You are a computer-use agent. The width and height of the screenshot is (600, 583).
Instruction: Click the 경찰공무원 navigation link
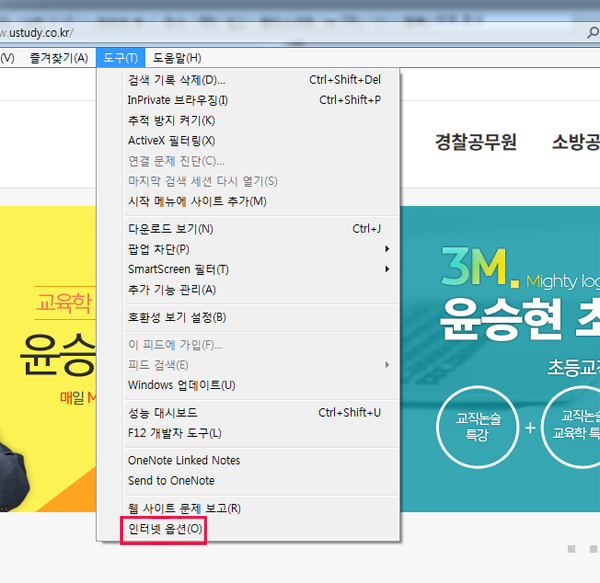click(x=476, y=142)
